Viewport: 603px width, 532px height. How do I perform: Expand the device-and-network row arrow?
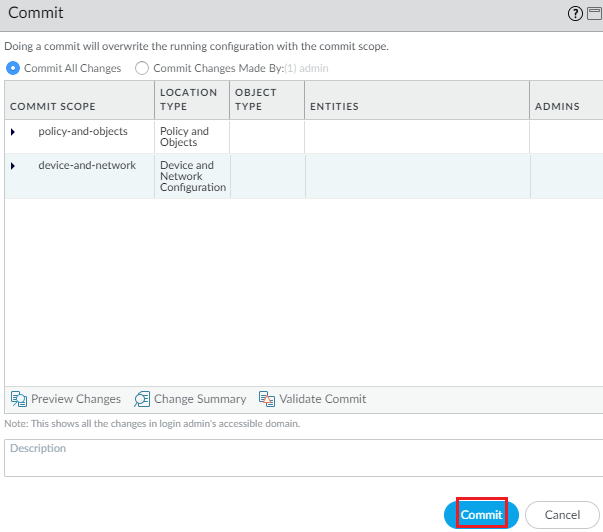tap(13, 166)
